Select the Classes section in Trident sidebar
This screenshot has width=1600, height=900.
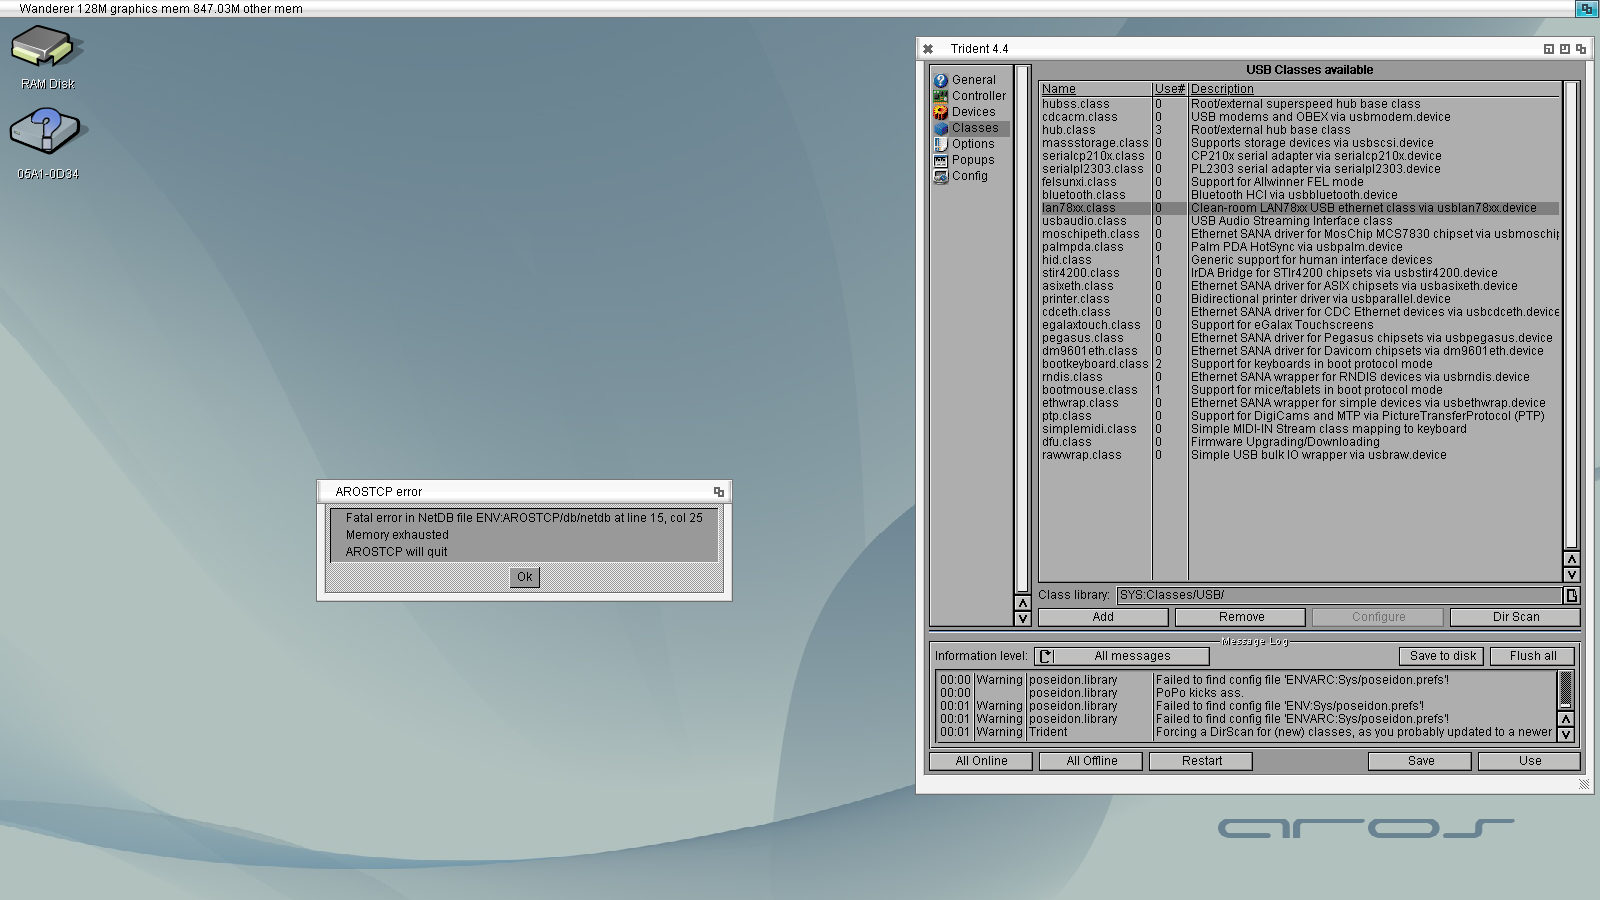coord(971,128)
